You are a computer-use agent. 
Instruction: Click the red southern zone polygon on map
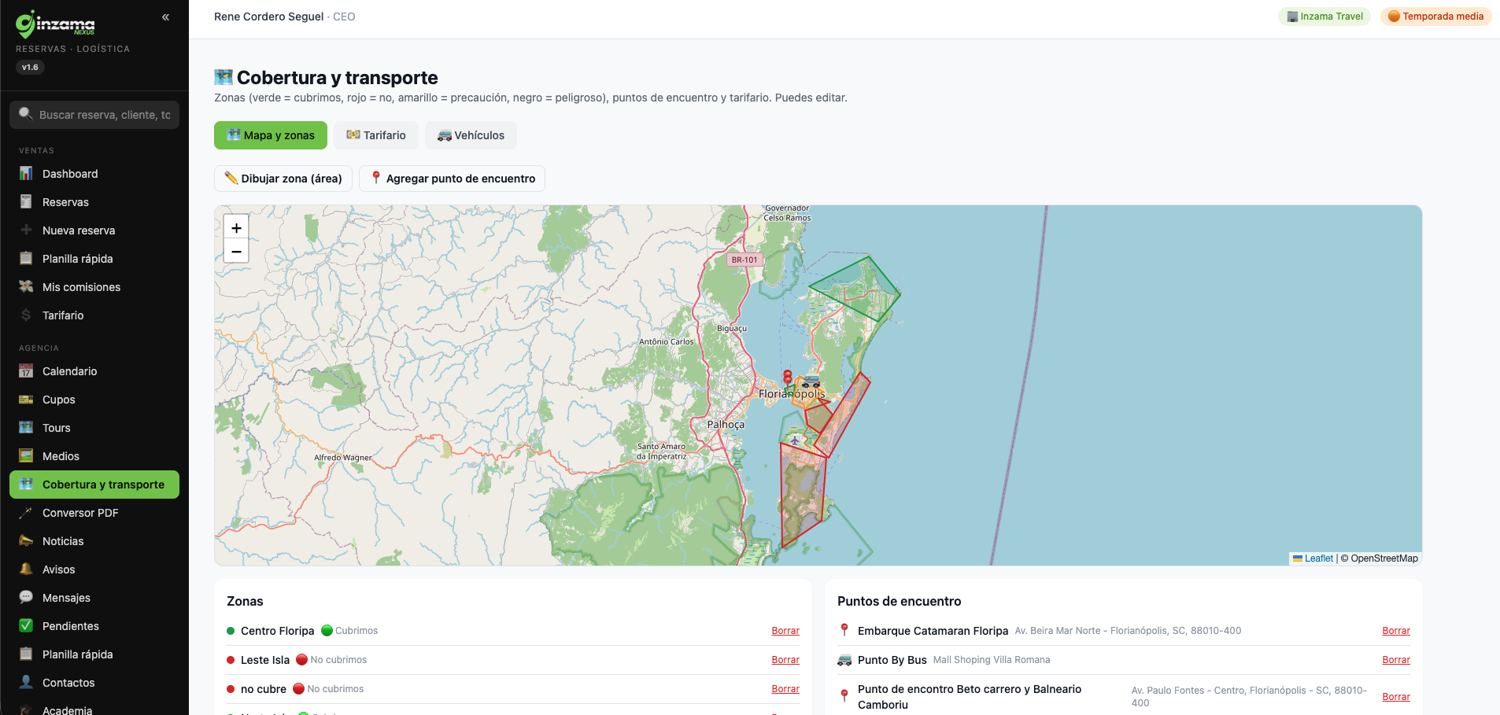pos(803,495)
